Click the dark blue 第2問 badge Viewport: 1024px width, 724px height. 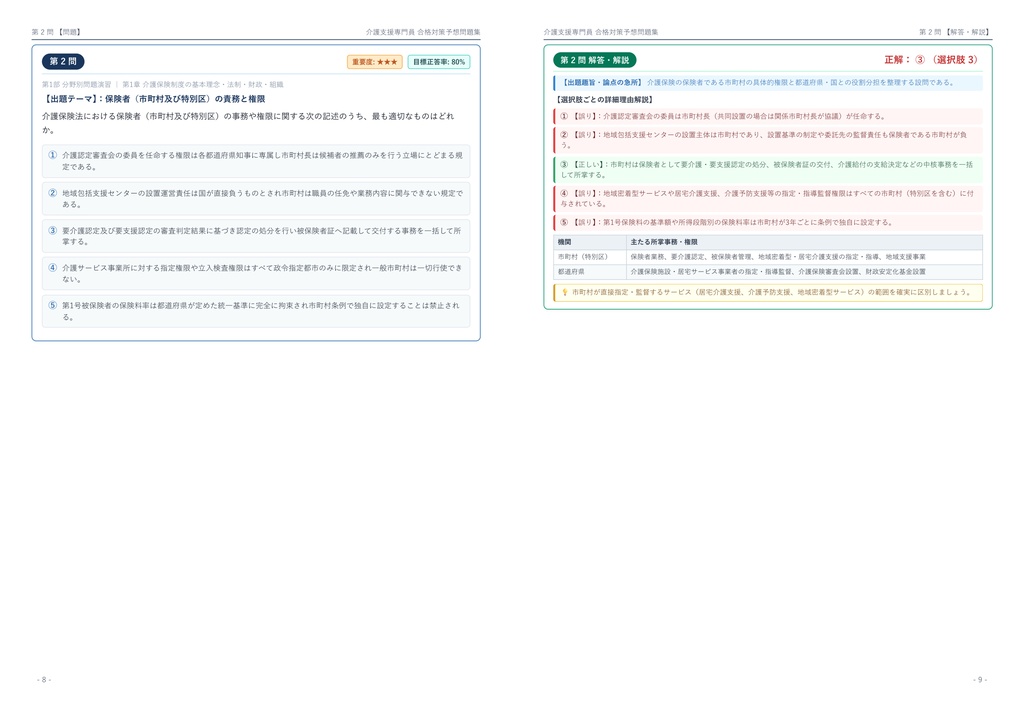click(63, 61)
